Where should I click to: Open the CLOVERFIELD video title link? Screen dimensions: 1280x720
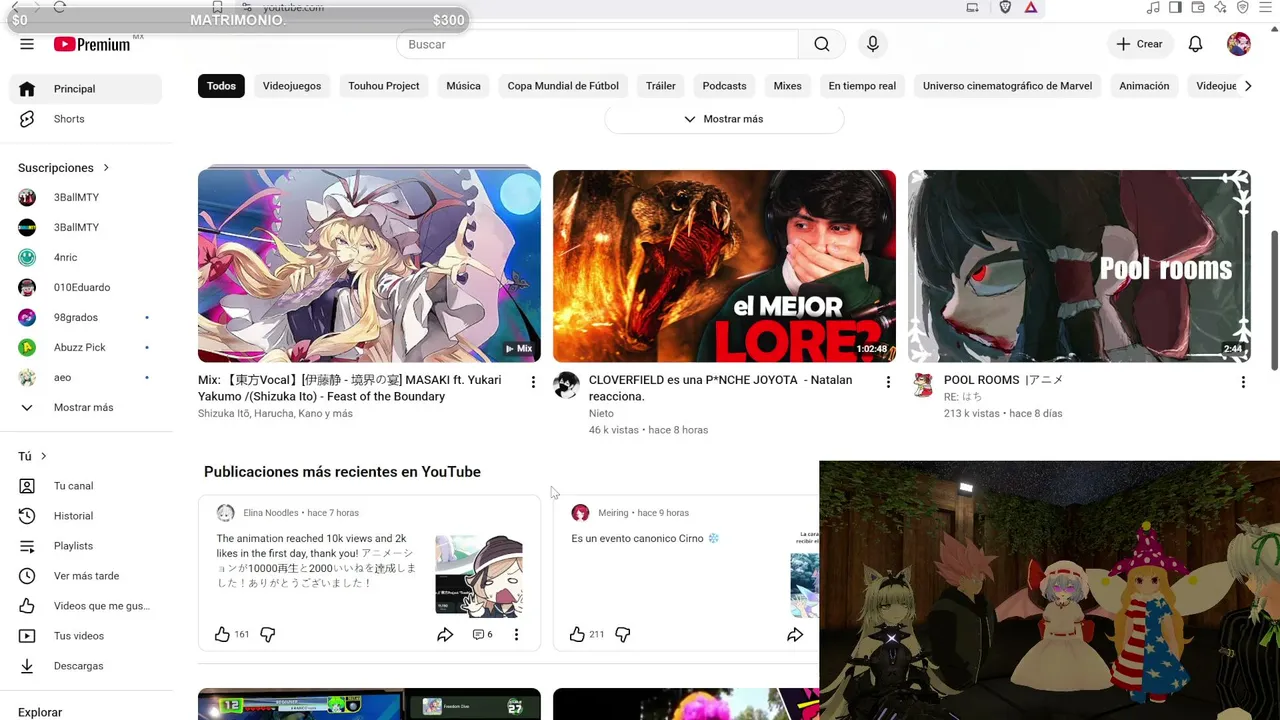pos(720,388)
